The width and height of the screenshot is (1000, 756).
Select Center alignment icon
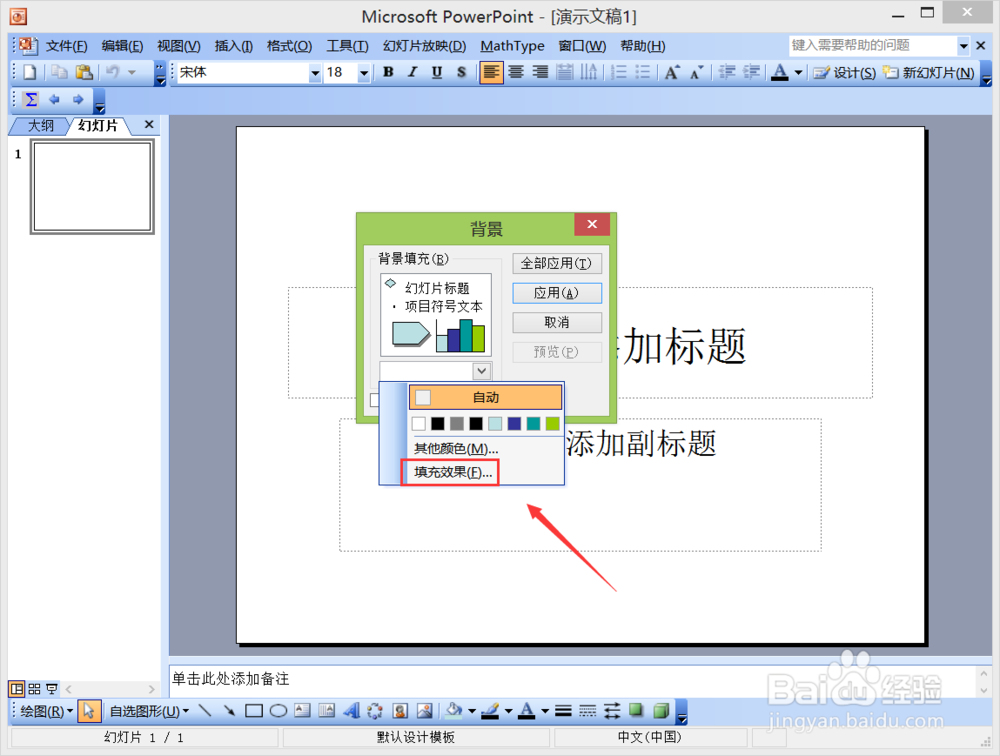tap(516, 72)
